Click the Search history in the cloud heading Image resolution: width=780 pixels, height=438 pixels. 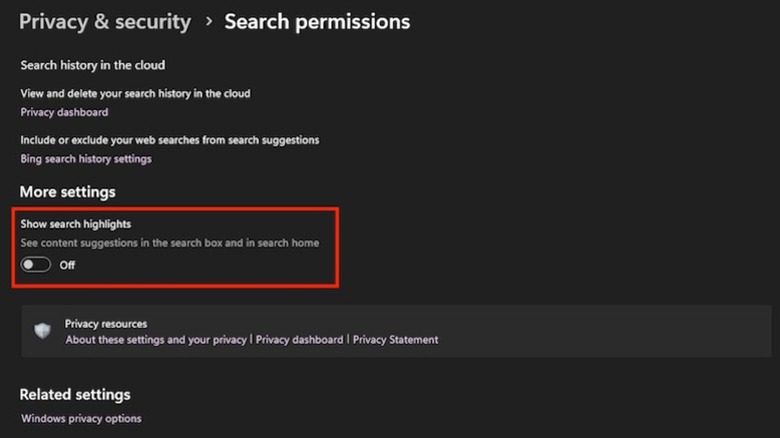(93, 65)
